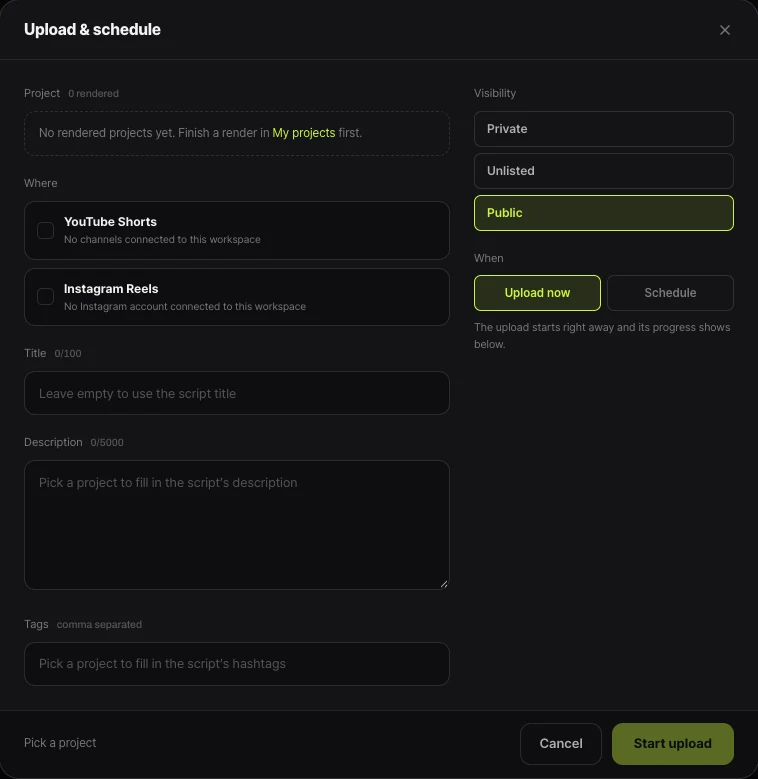
Task: Focus the Title input field
Action: pos(237,393)
